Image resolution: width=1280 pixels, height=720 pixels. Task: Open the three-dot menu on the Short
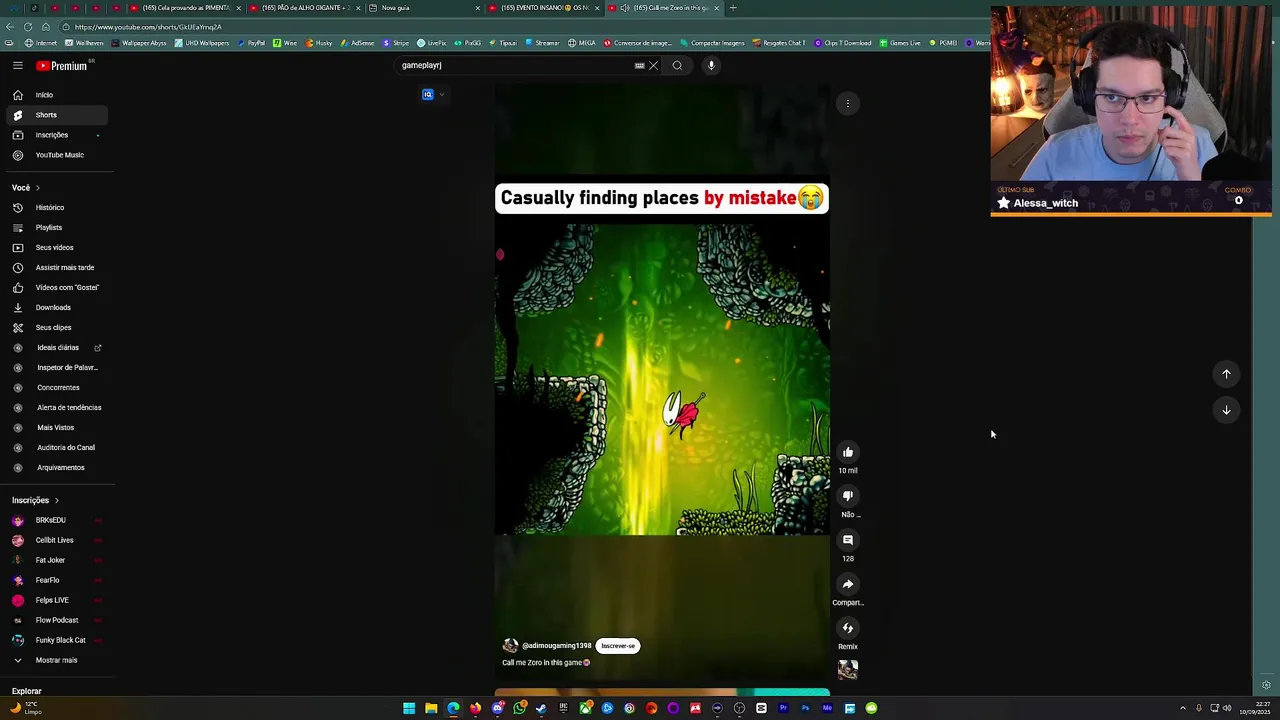pos(847,103)
